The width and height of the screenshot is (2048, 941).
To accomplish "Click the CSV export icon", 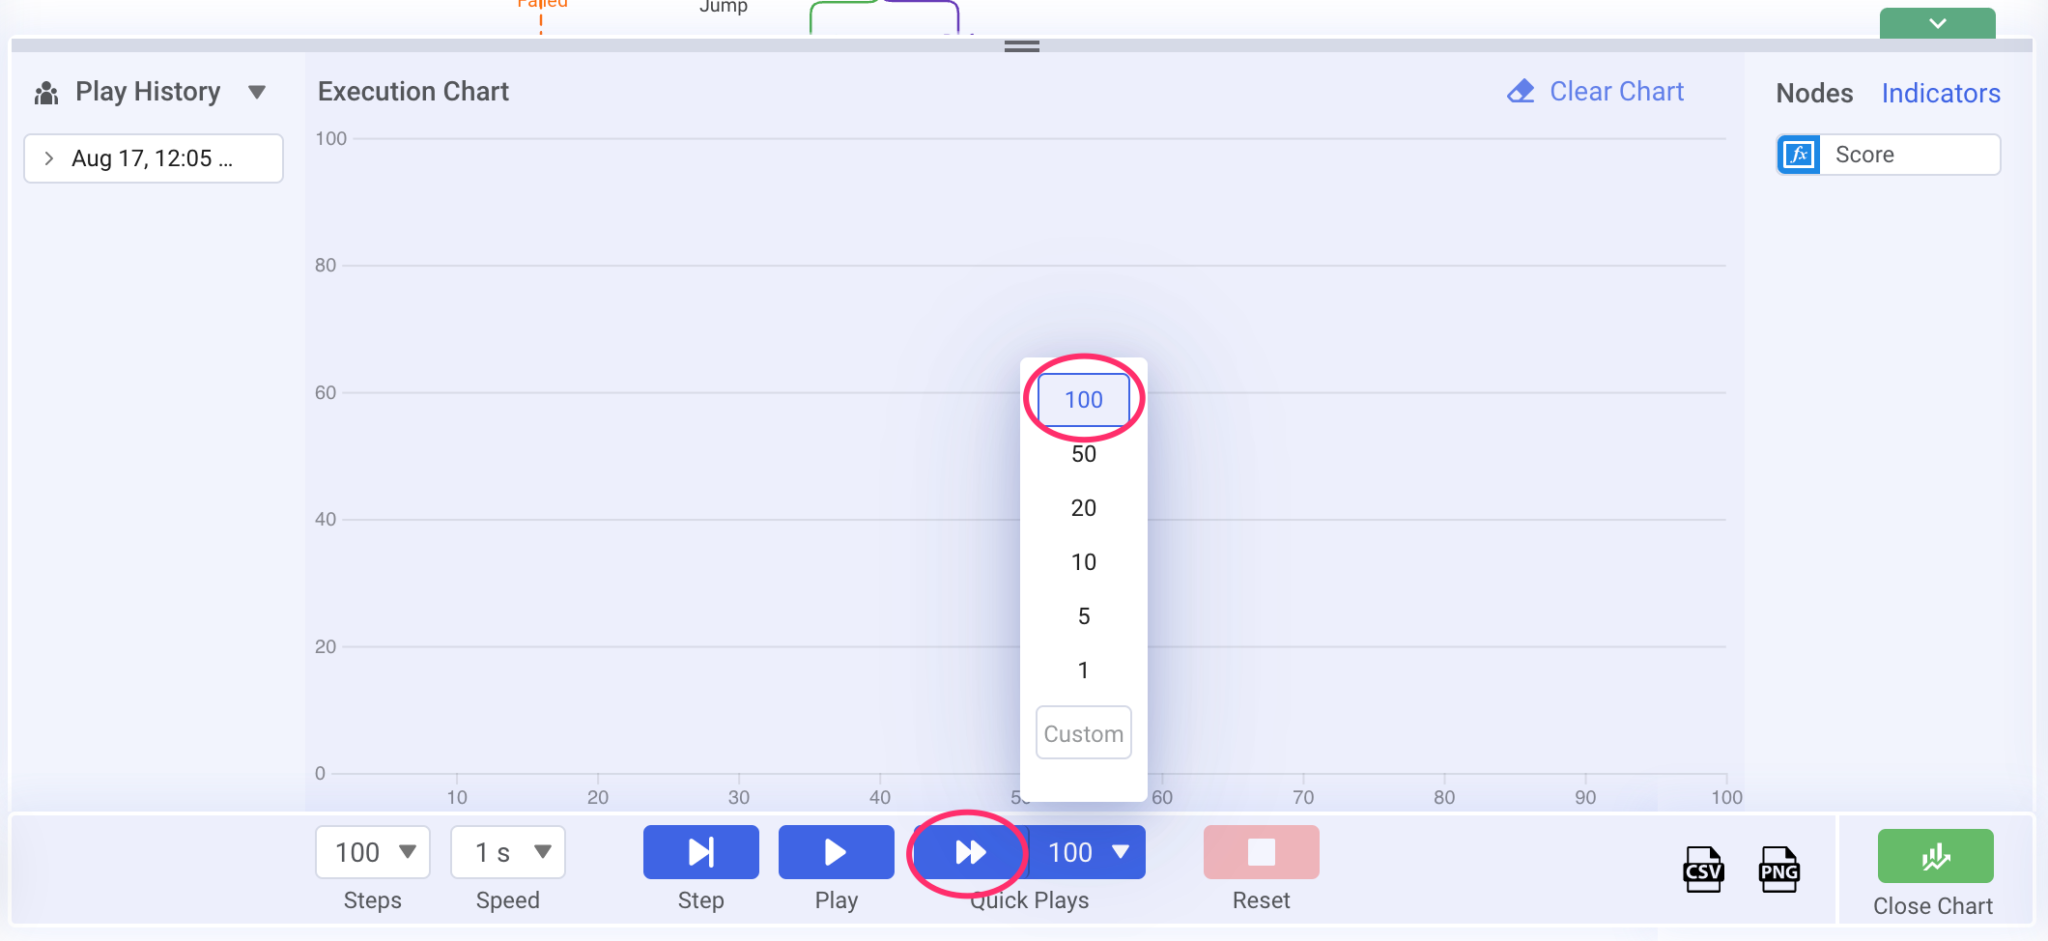I will [x=1702, y=869].
